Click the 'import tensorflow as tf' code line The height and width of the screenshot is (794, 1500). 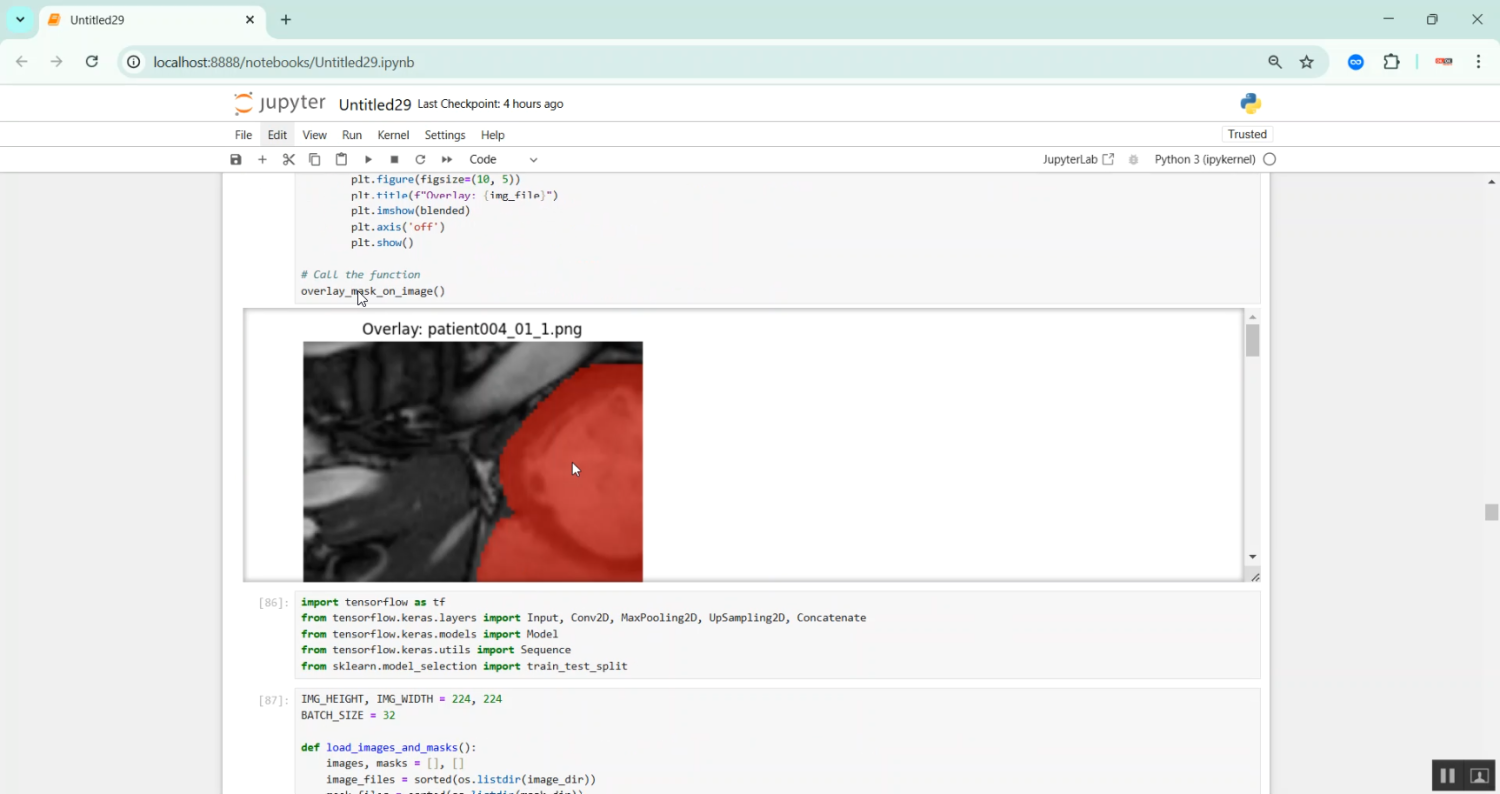[373, 602]
